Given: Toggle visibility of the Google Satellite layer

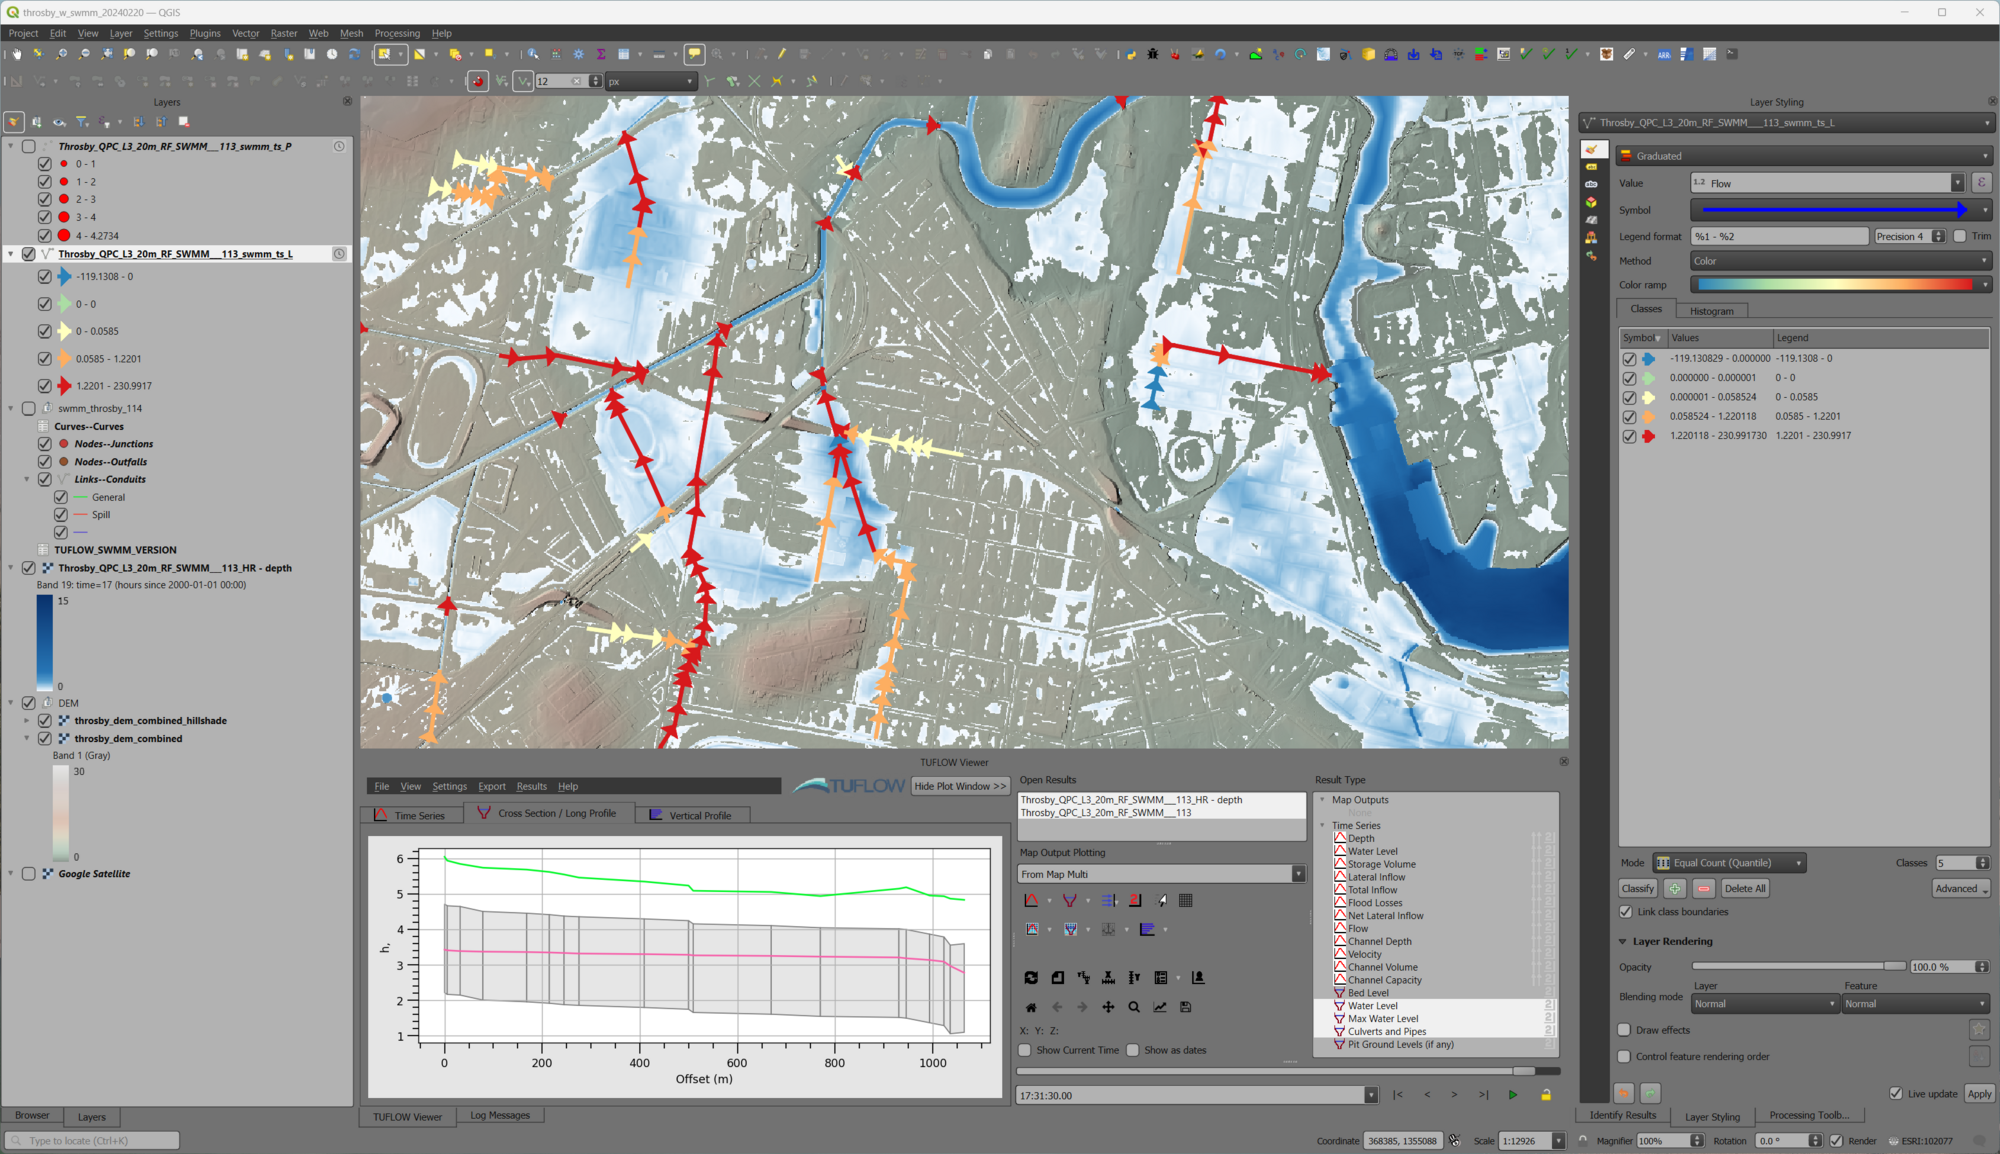Looking at the screenshot, I should pyautogui.click(x=28, y=873).
